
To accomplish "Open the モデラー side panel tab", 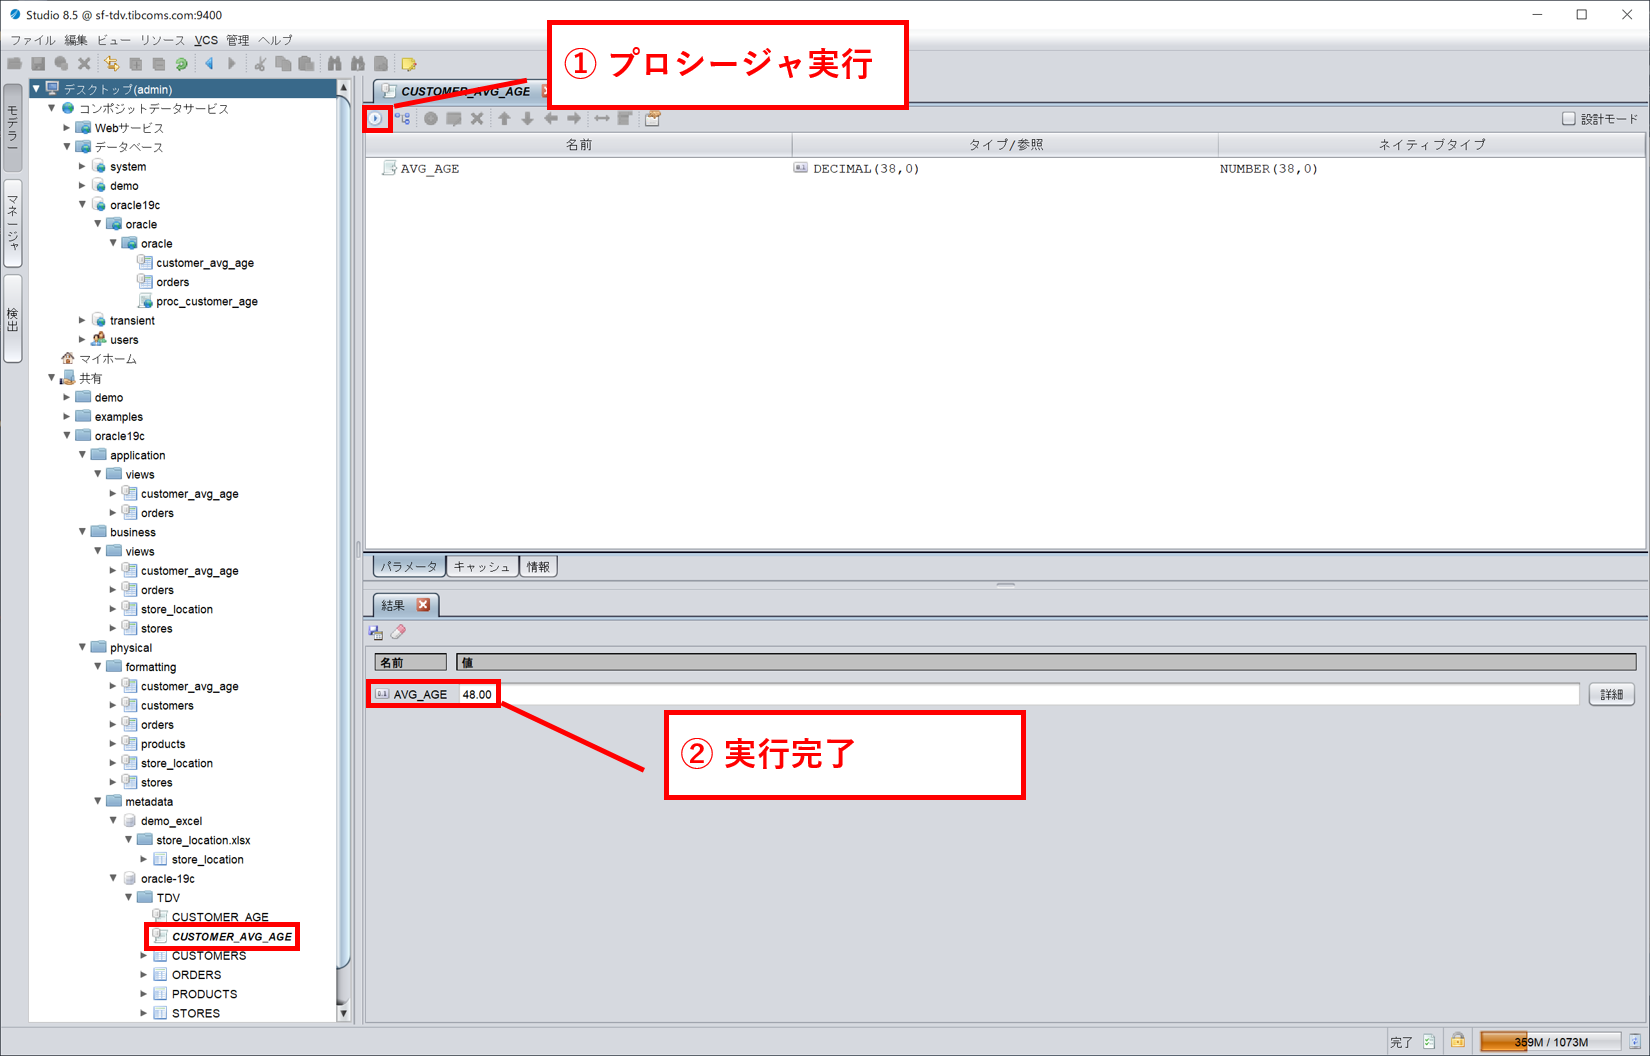I will (x=13, y=128).
